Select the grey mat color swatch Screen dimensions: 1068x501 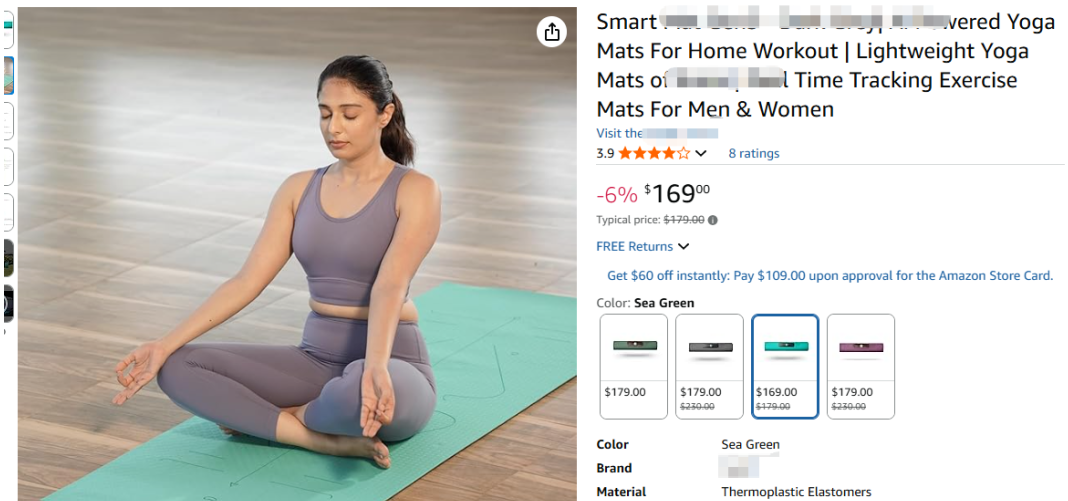click(x=709, y=366)
